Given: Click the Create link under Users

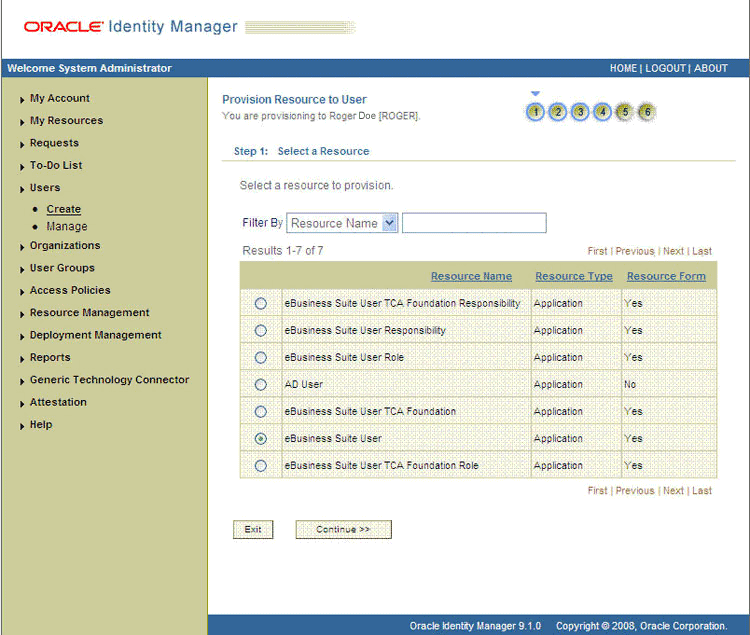Looking at the screenshot, I should coord(64,209).
